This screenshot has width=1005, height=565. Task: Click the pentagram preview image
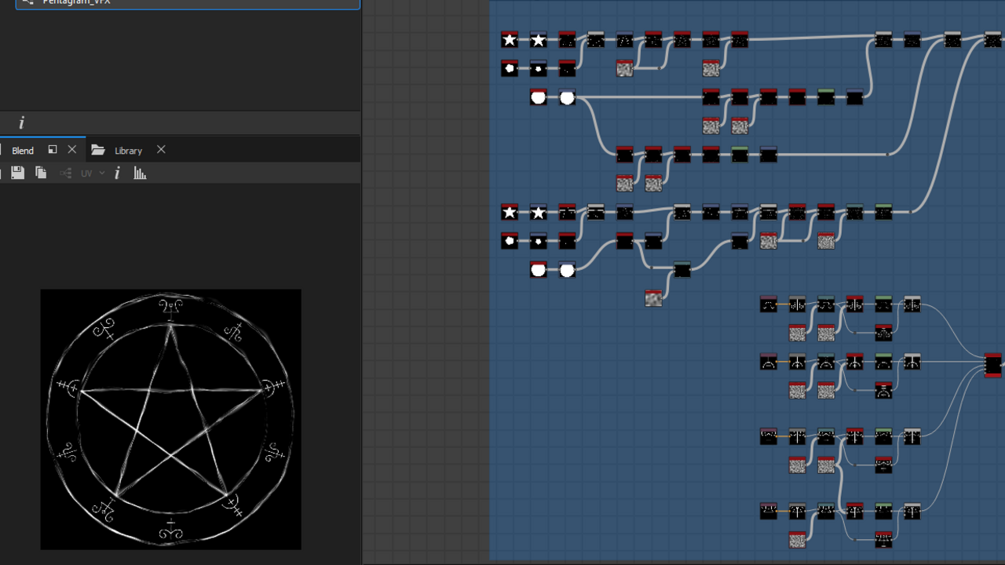[x=170, y=419]
